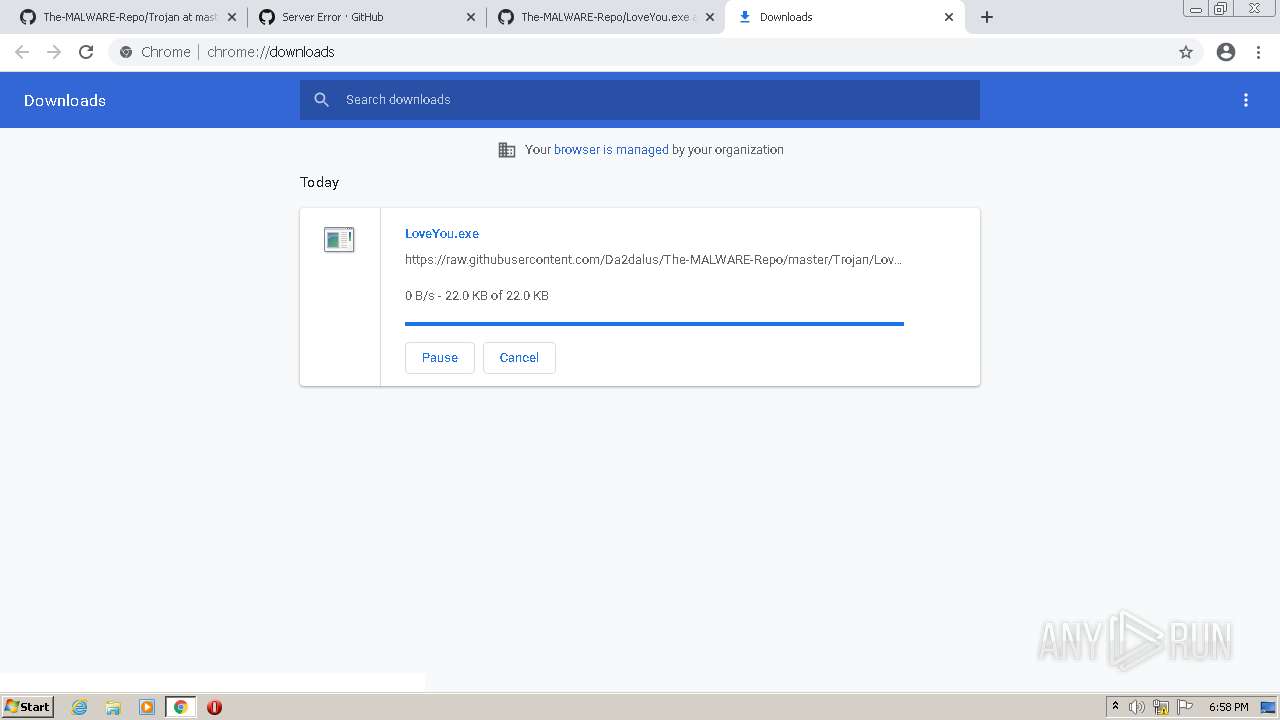Screen dimensions: 1280x720
Task: Close the LoveYou.exe GitHub tab
Action: pyautogui.click(x=709, y=17)
